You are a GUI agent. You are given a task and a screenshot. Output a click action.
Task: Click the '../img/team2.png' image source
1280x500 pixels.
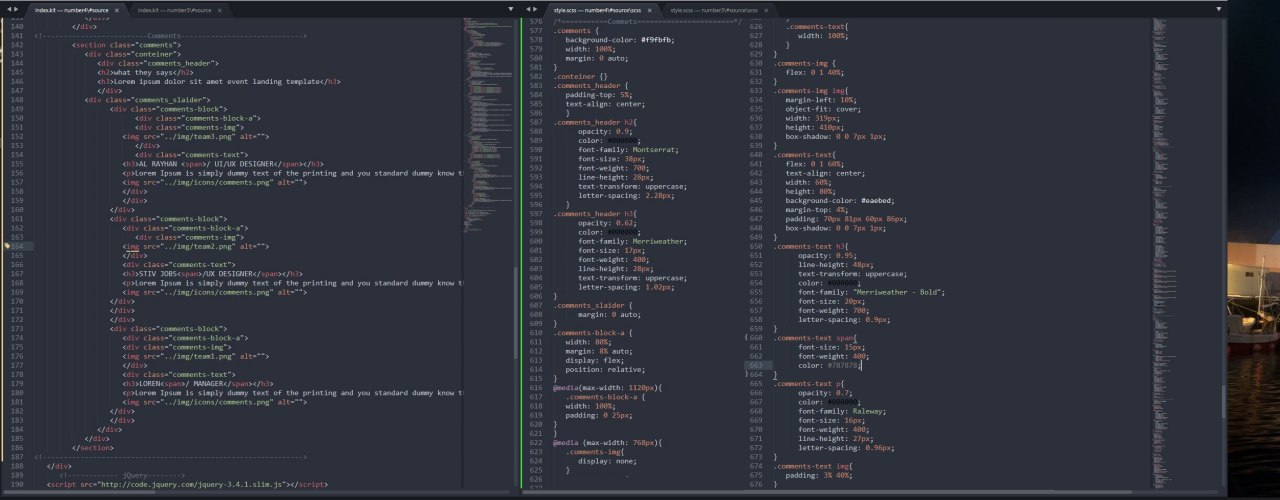click(196, 245)
